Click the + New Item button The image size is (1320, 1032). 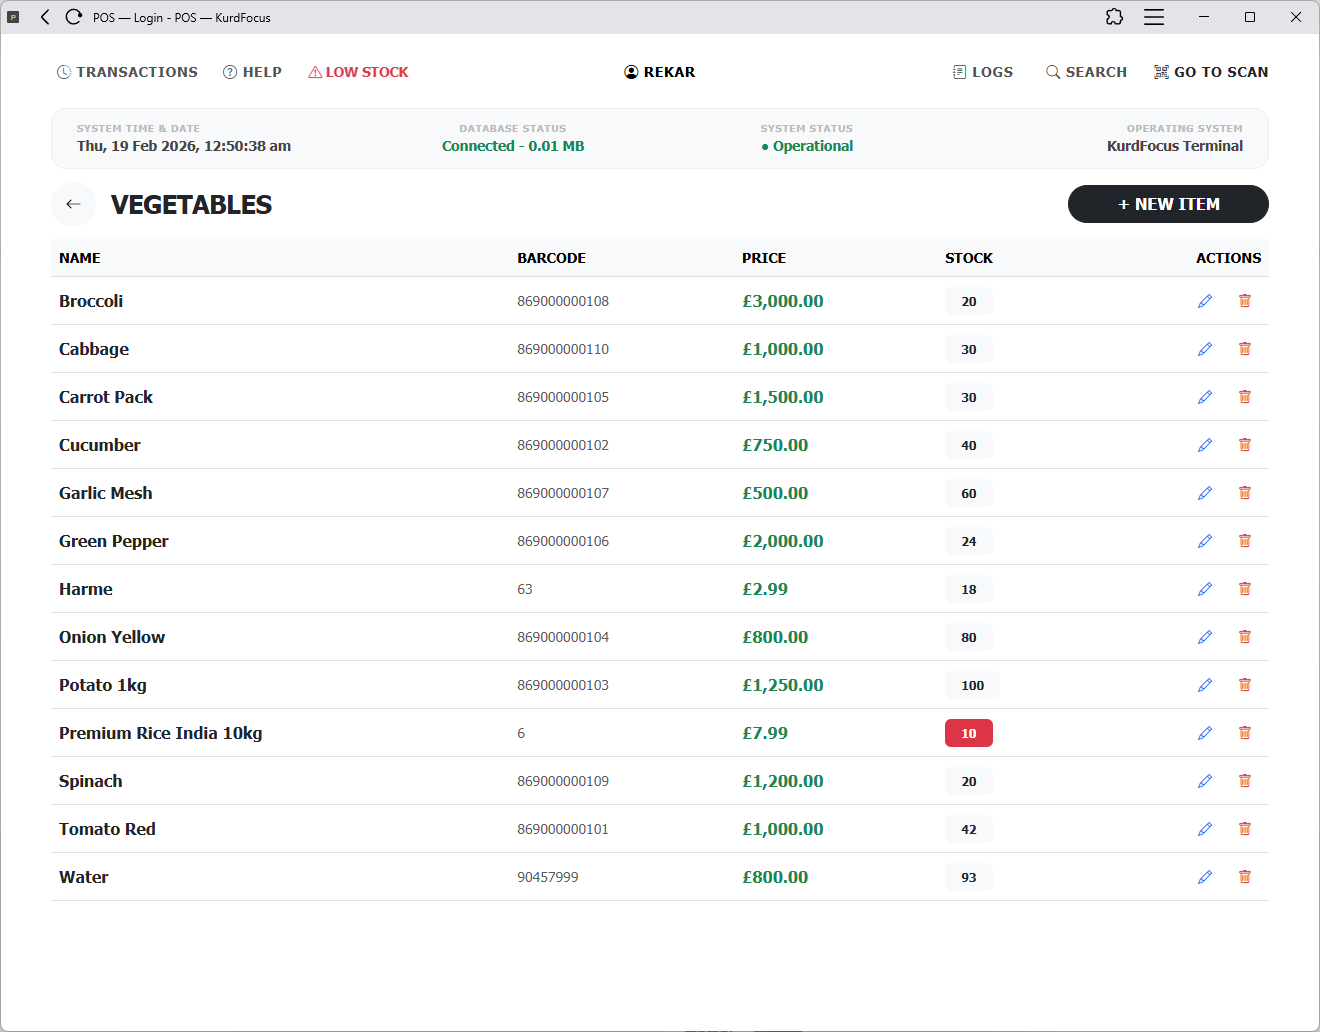point(1168,204)
